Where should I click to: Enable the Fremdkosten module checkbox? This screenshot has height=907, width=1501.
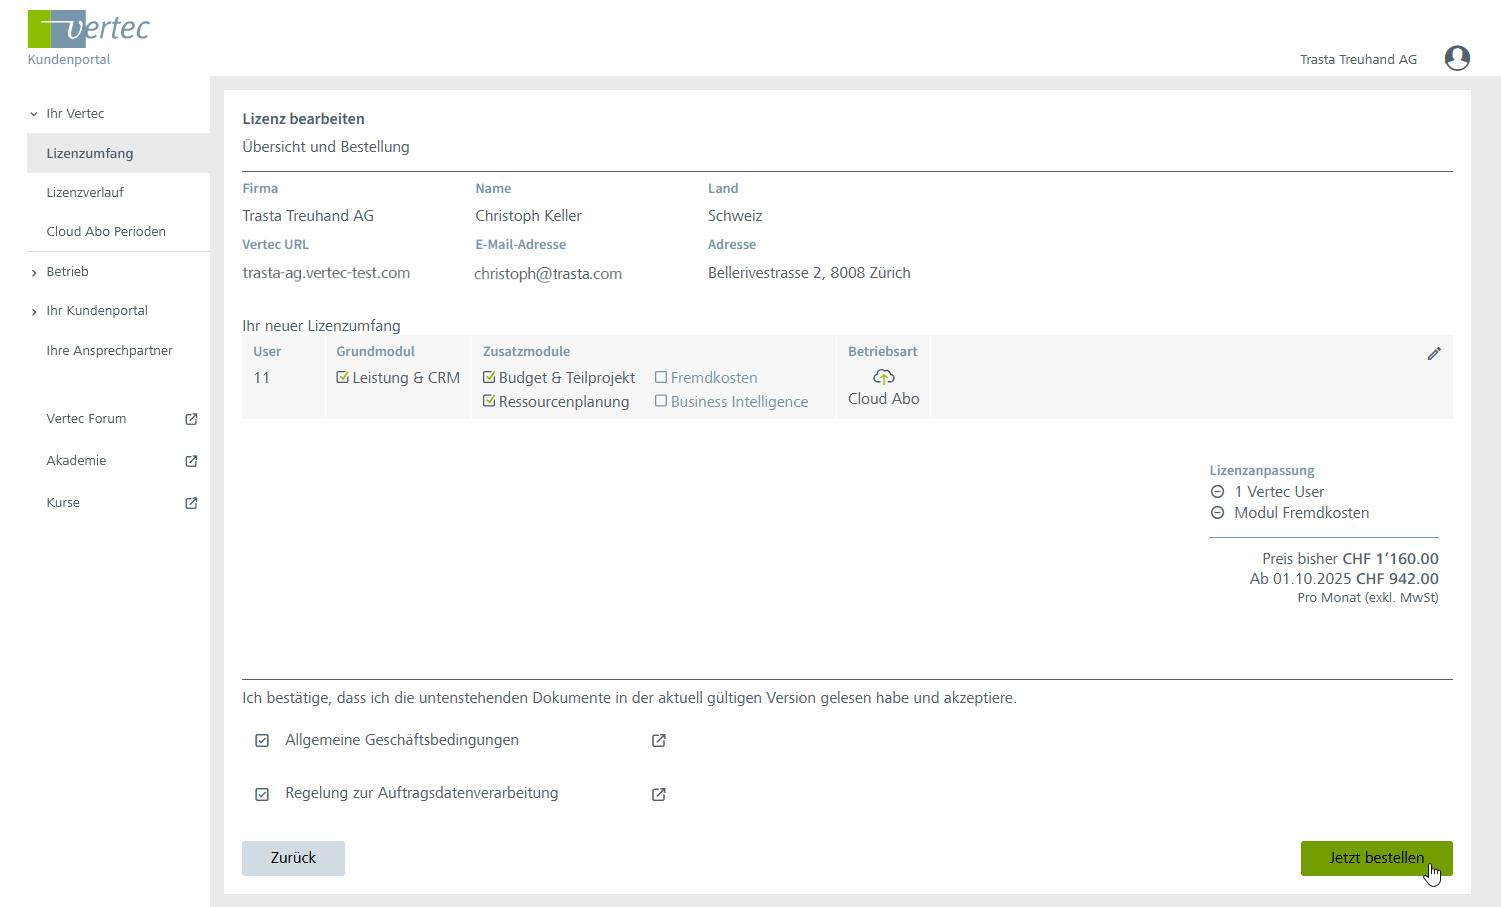(x=661, y=378)
